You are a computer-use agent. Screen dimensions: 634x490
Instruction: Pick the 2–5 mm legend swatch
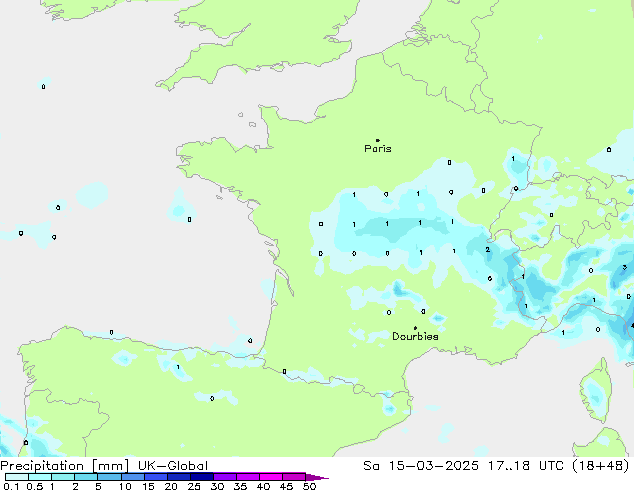point(86,477)
